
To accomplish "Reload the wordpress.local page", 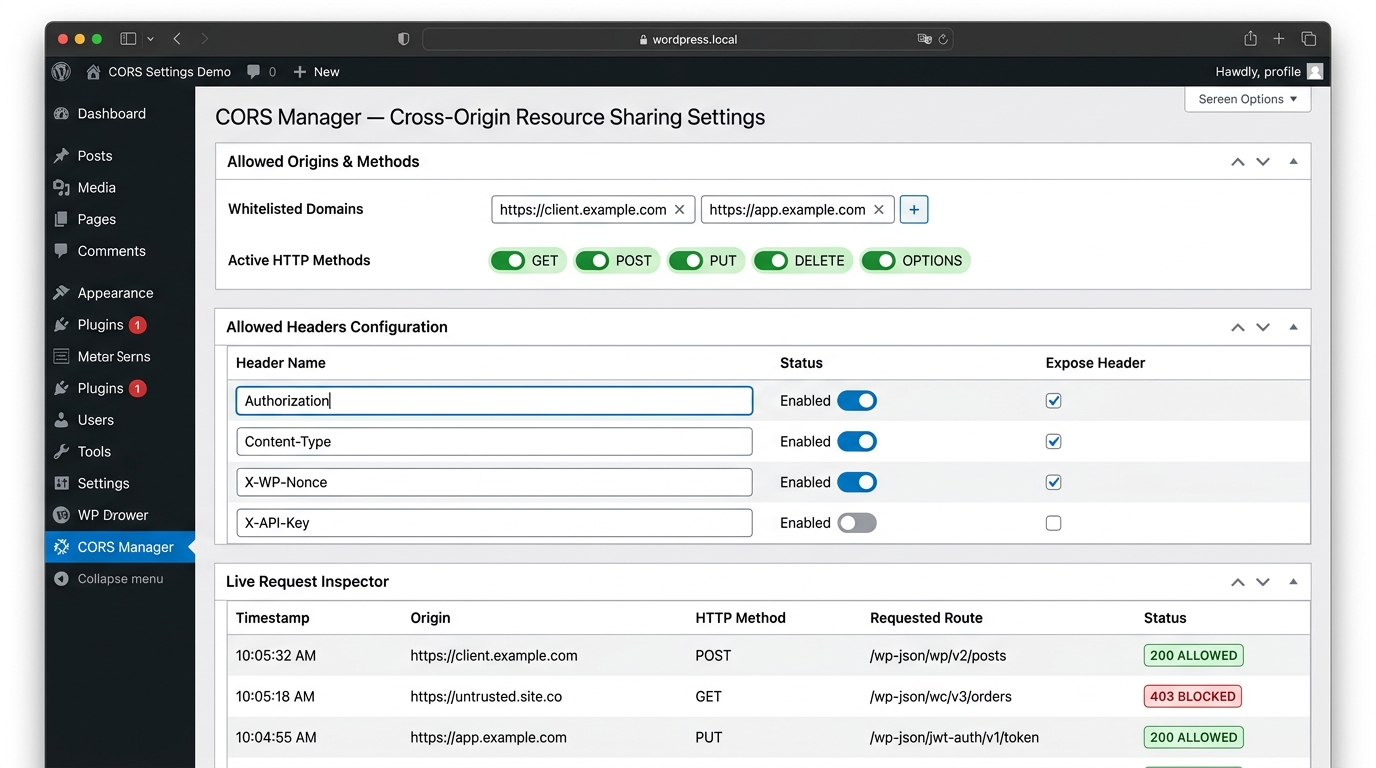I will [942, 39].
